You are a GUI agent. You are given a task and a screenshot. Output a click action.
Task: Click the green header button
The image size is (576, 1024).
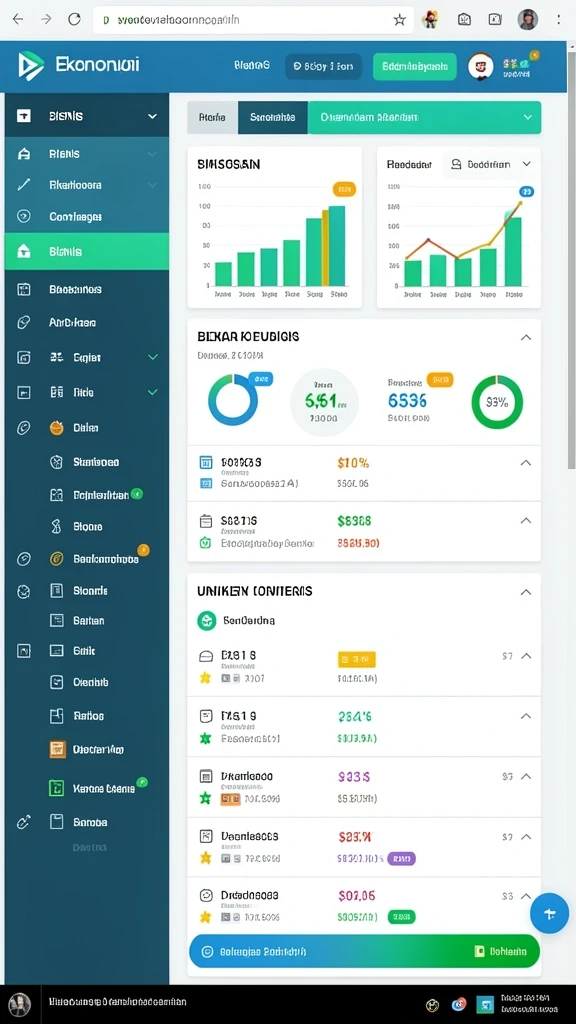click(x=414, y=66)
